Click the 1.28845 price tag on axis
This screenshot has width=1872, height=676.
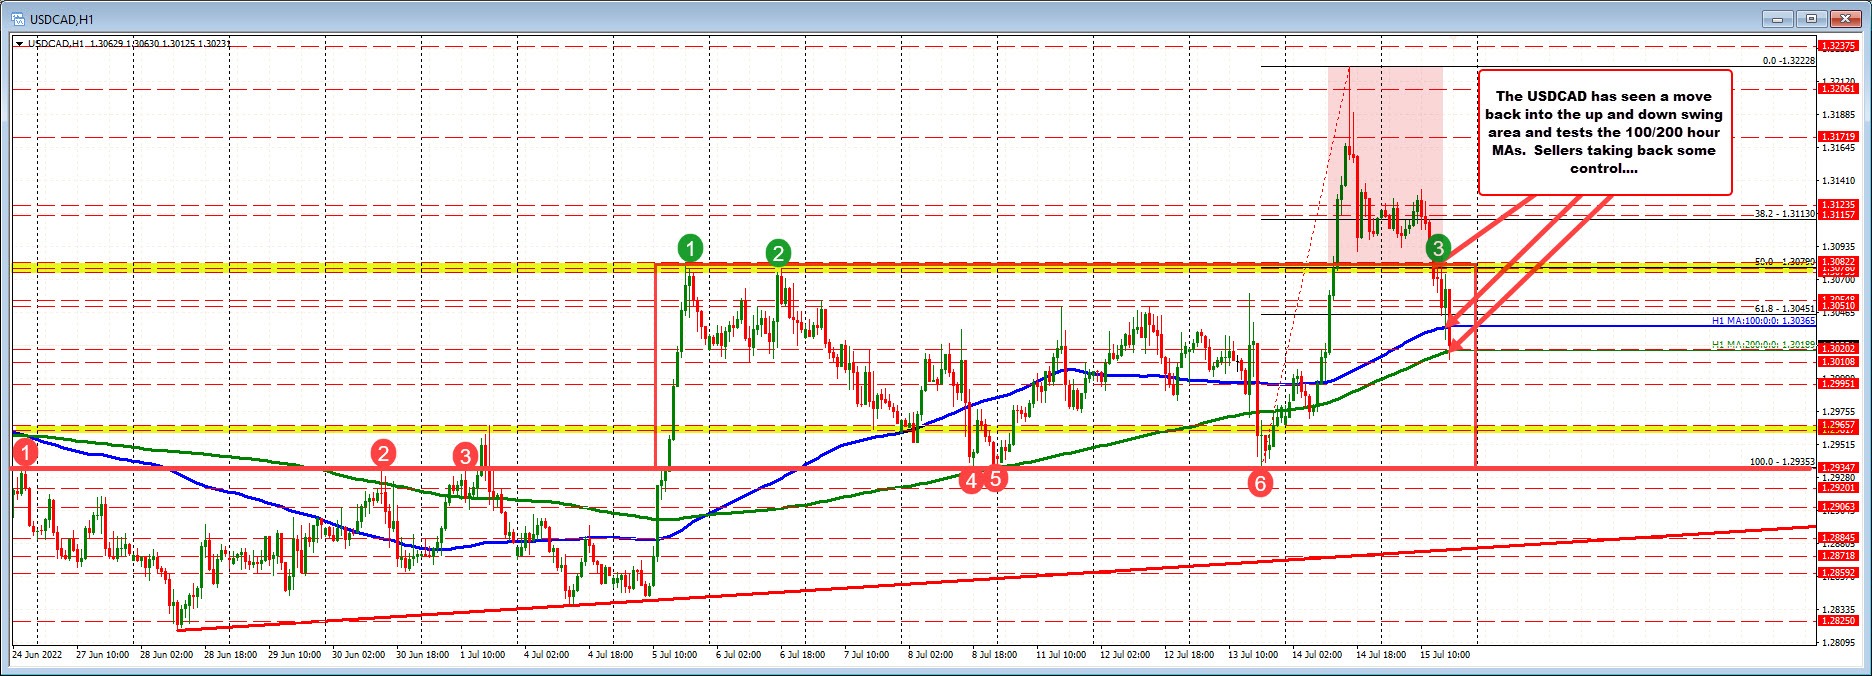click(x=1839, y=538)
